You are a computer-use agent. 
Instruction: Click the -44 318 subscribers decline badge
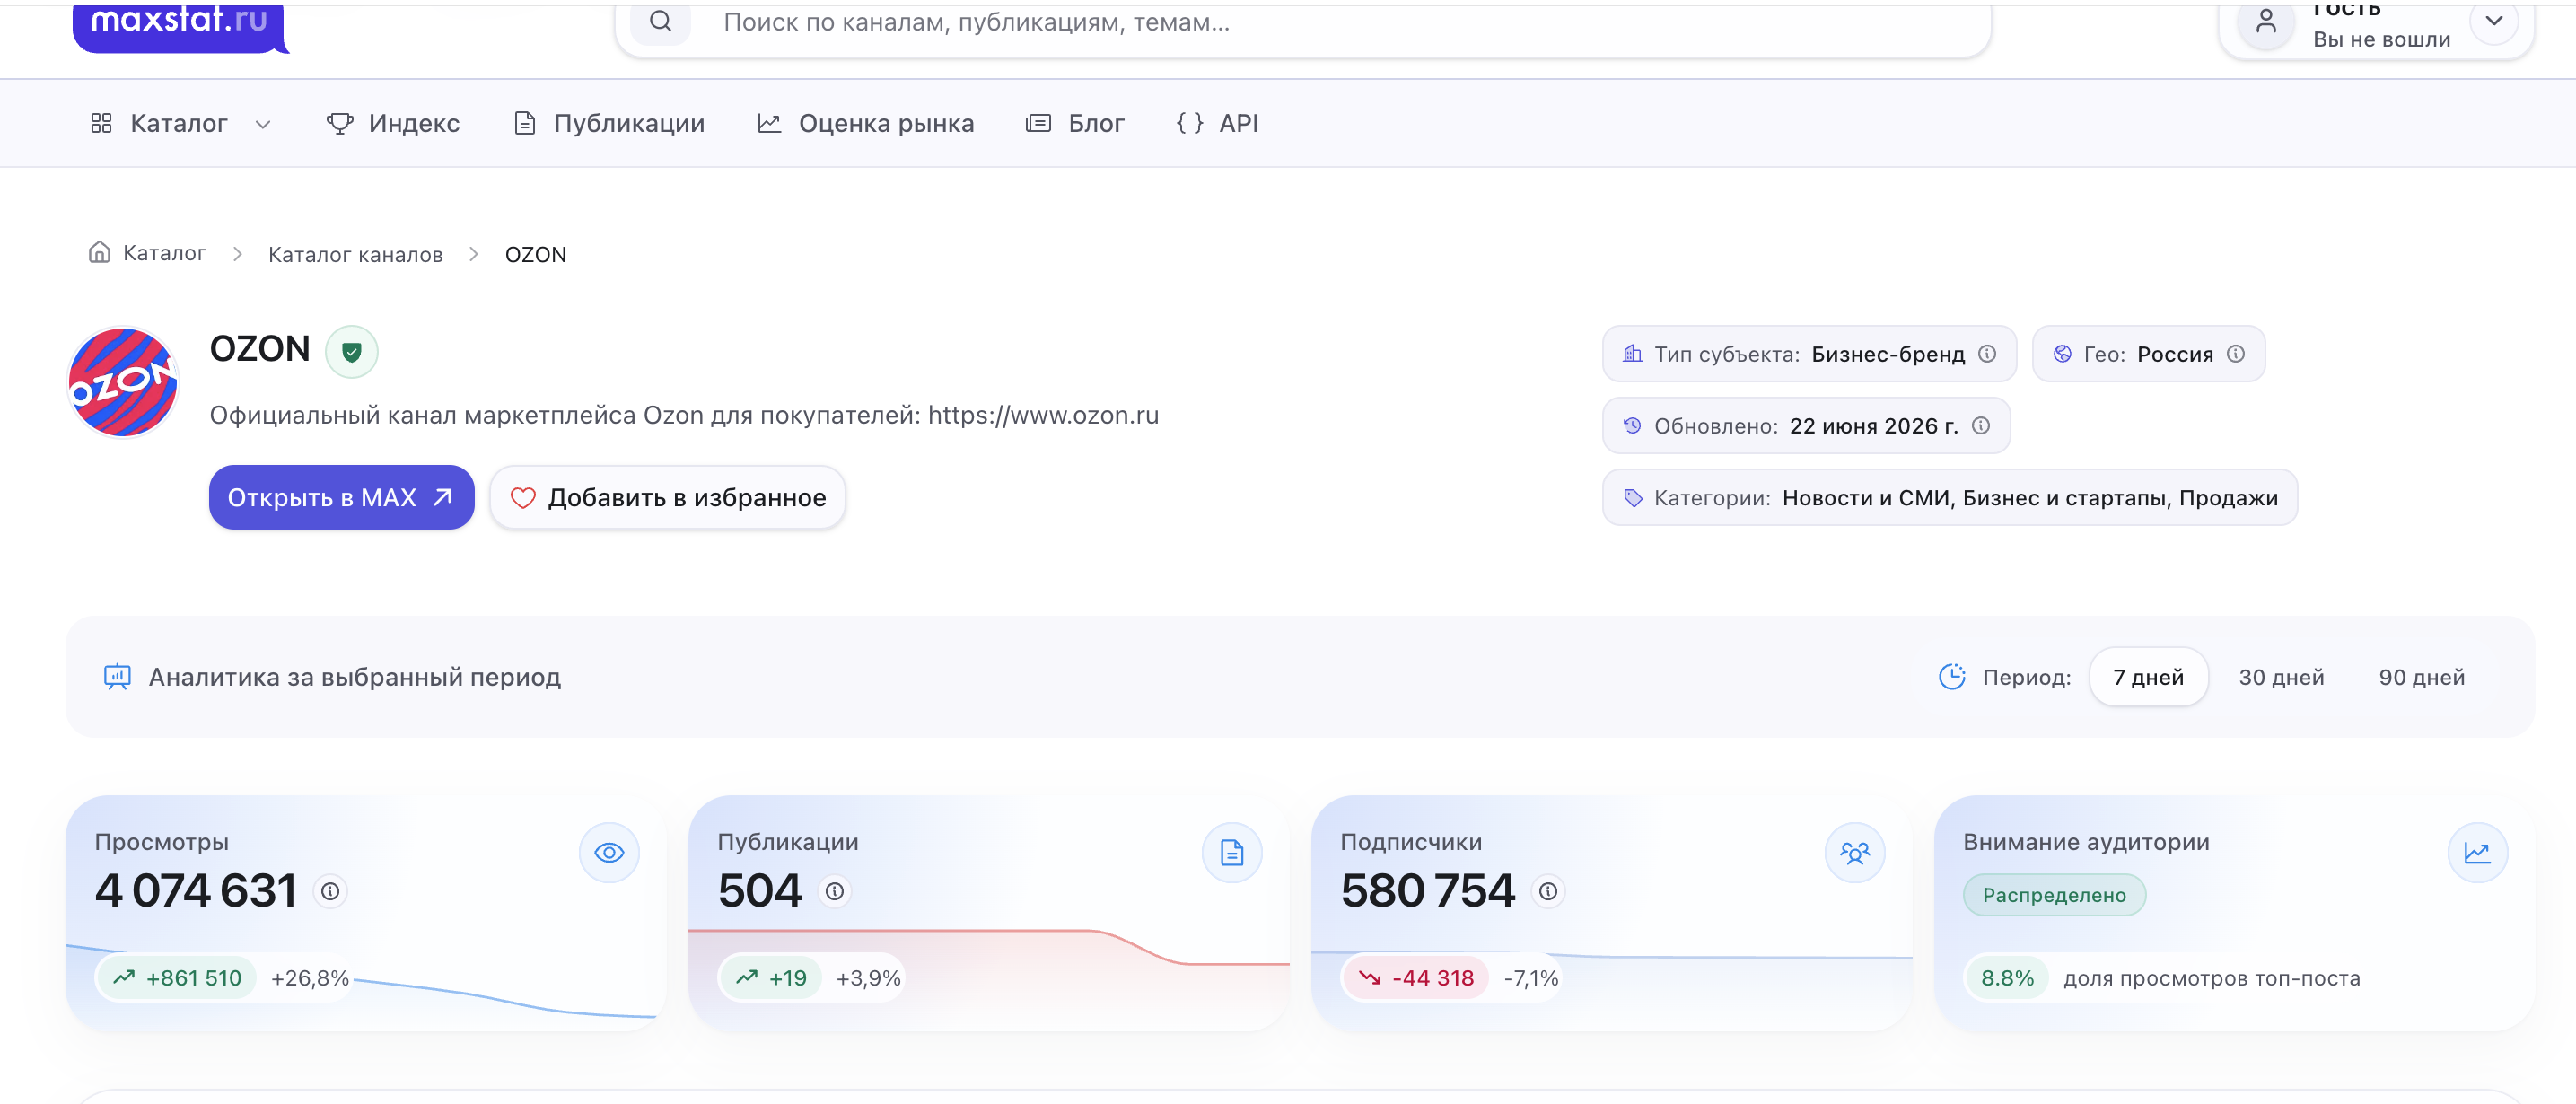pos(1416,978)
